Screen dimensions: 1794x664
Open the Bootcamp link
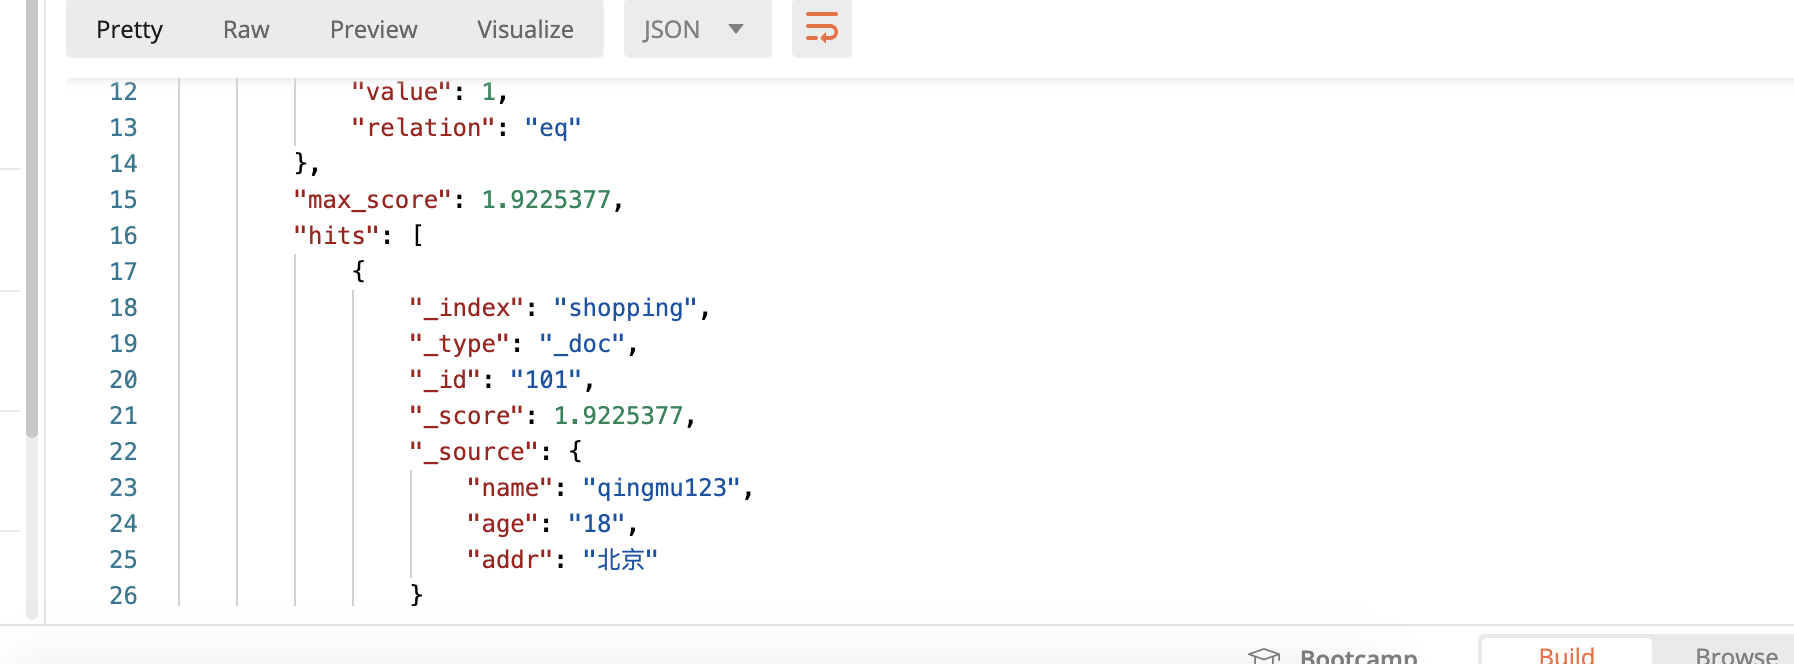click(1358, 656)
